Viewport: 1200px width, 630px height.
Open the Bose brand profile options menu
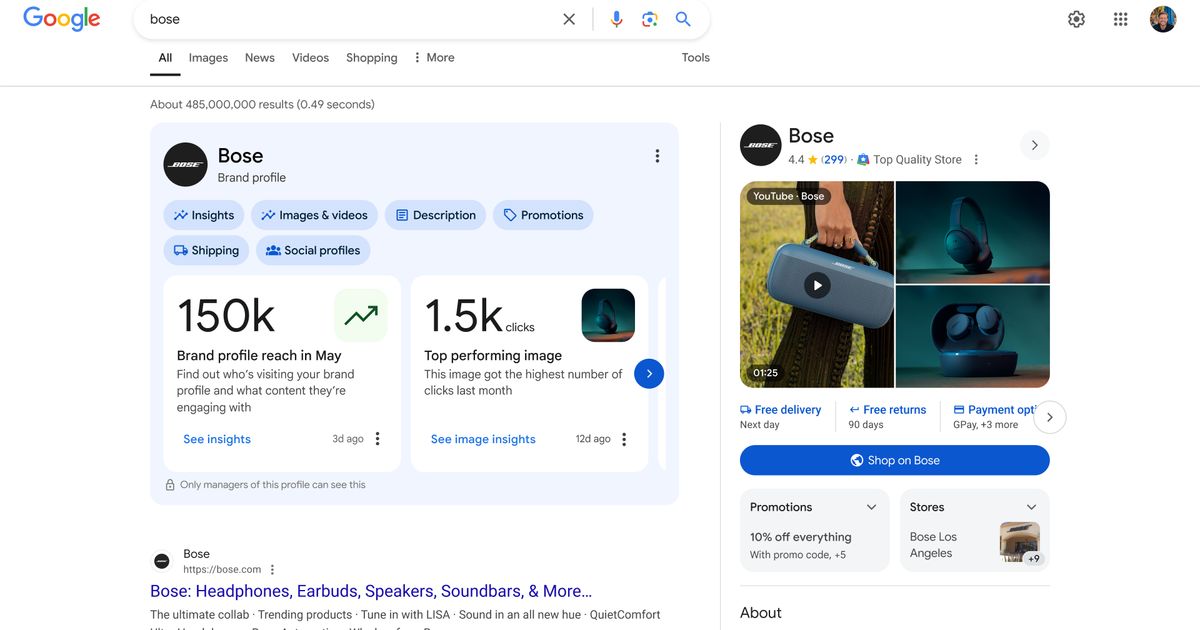coord(657,156)
